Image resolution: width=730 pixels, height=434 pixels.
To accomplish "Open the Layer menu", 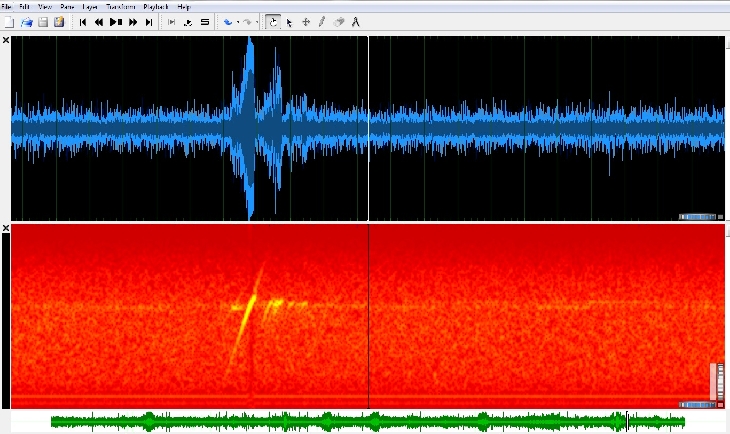I will click(92, 6).
